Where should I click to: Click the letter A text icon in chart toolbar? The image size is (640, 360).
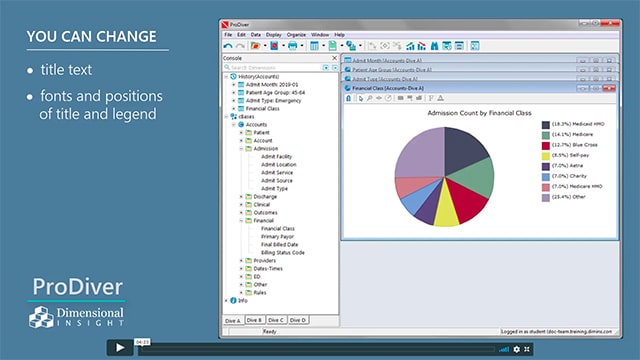click(440, 98)
